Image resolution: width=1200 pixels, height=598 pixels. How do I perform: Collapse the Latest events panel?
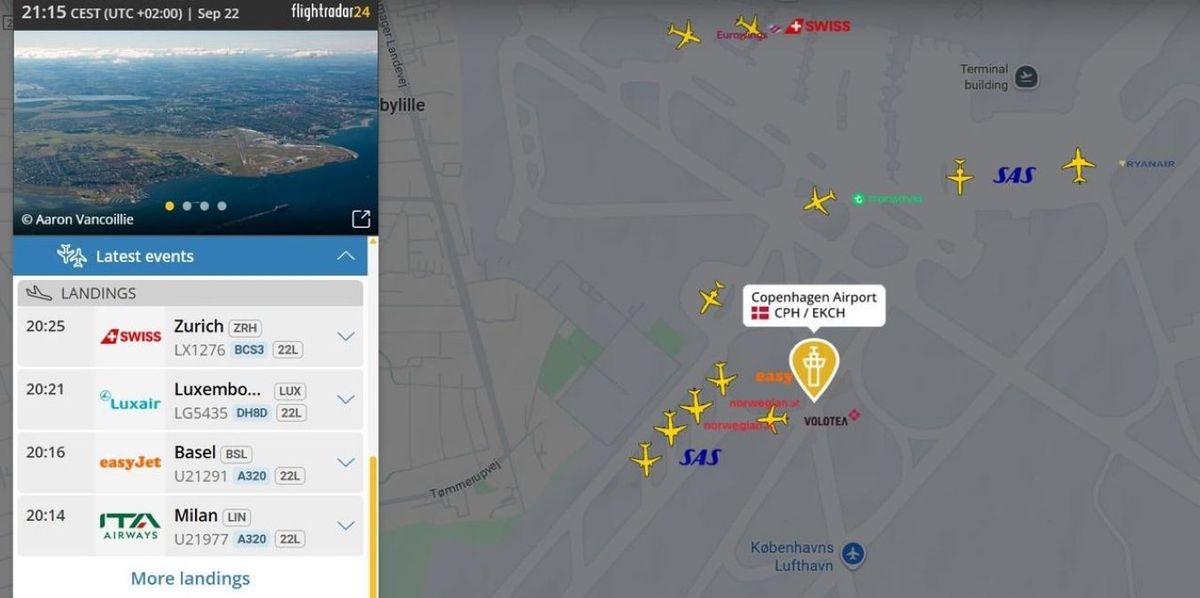coord(346,256)
